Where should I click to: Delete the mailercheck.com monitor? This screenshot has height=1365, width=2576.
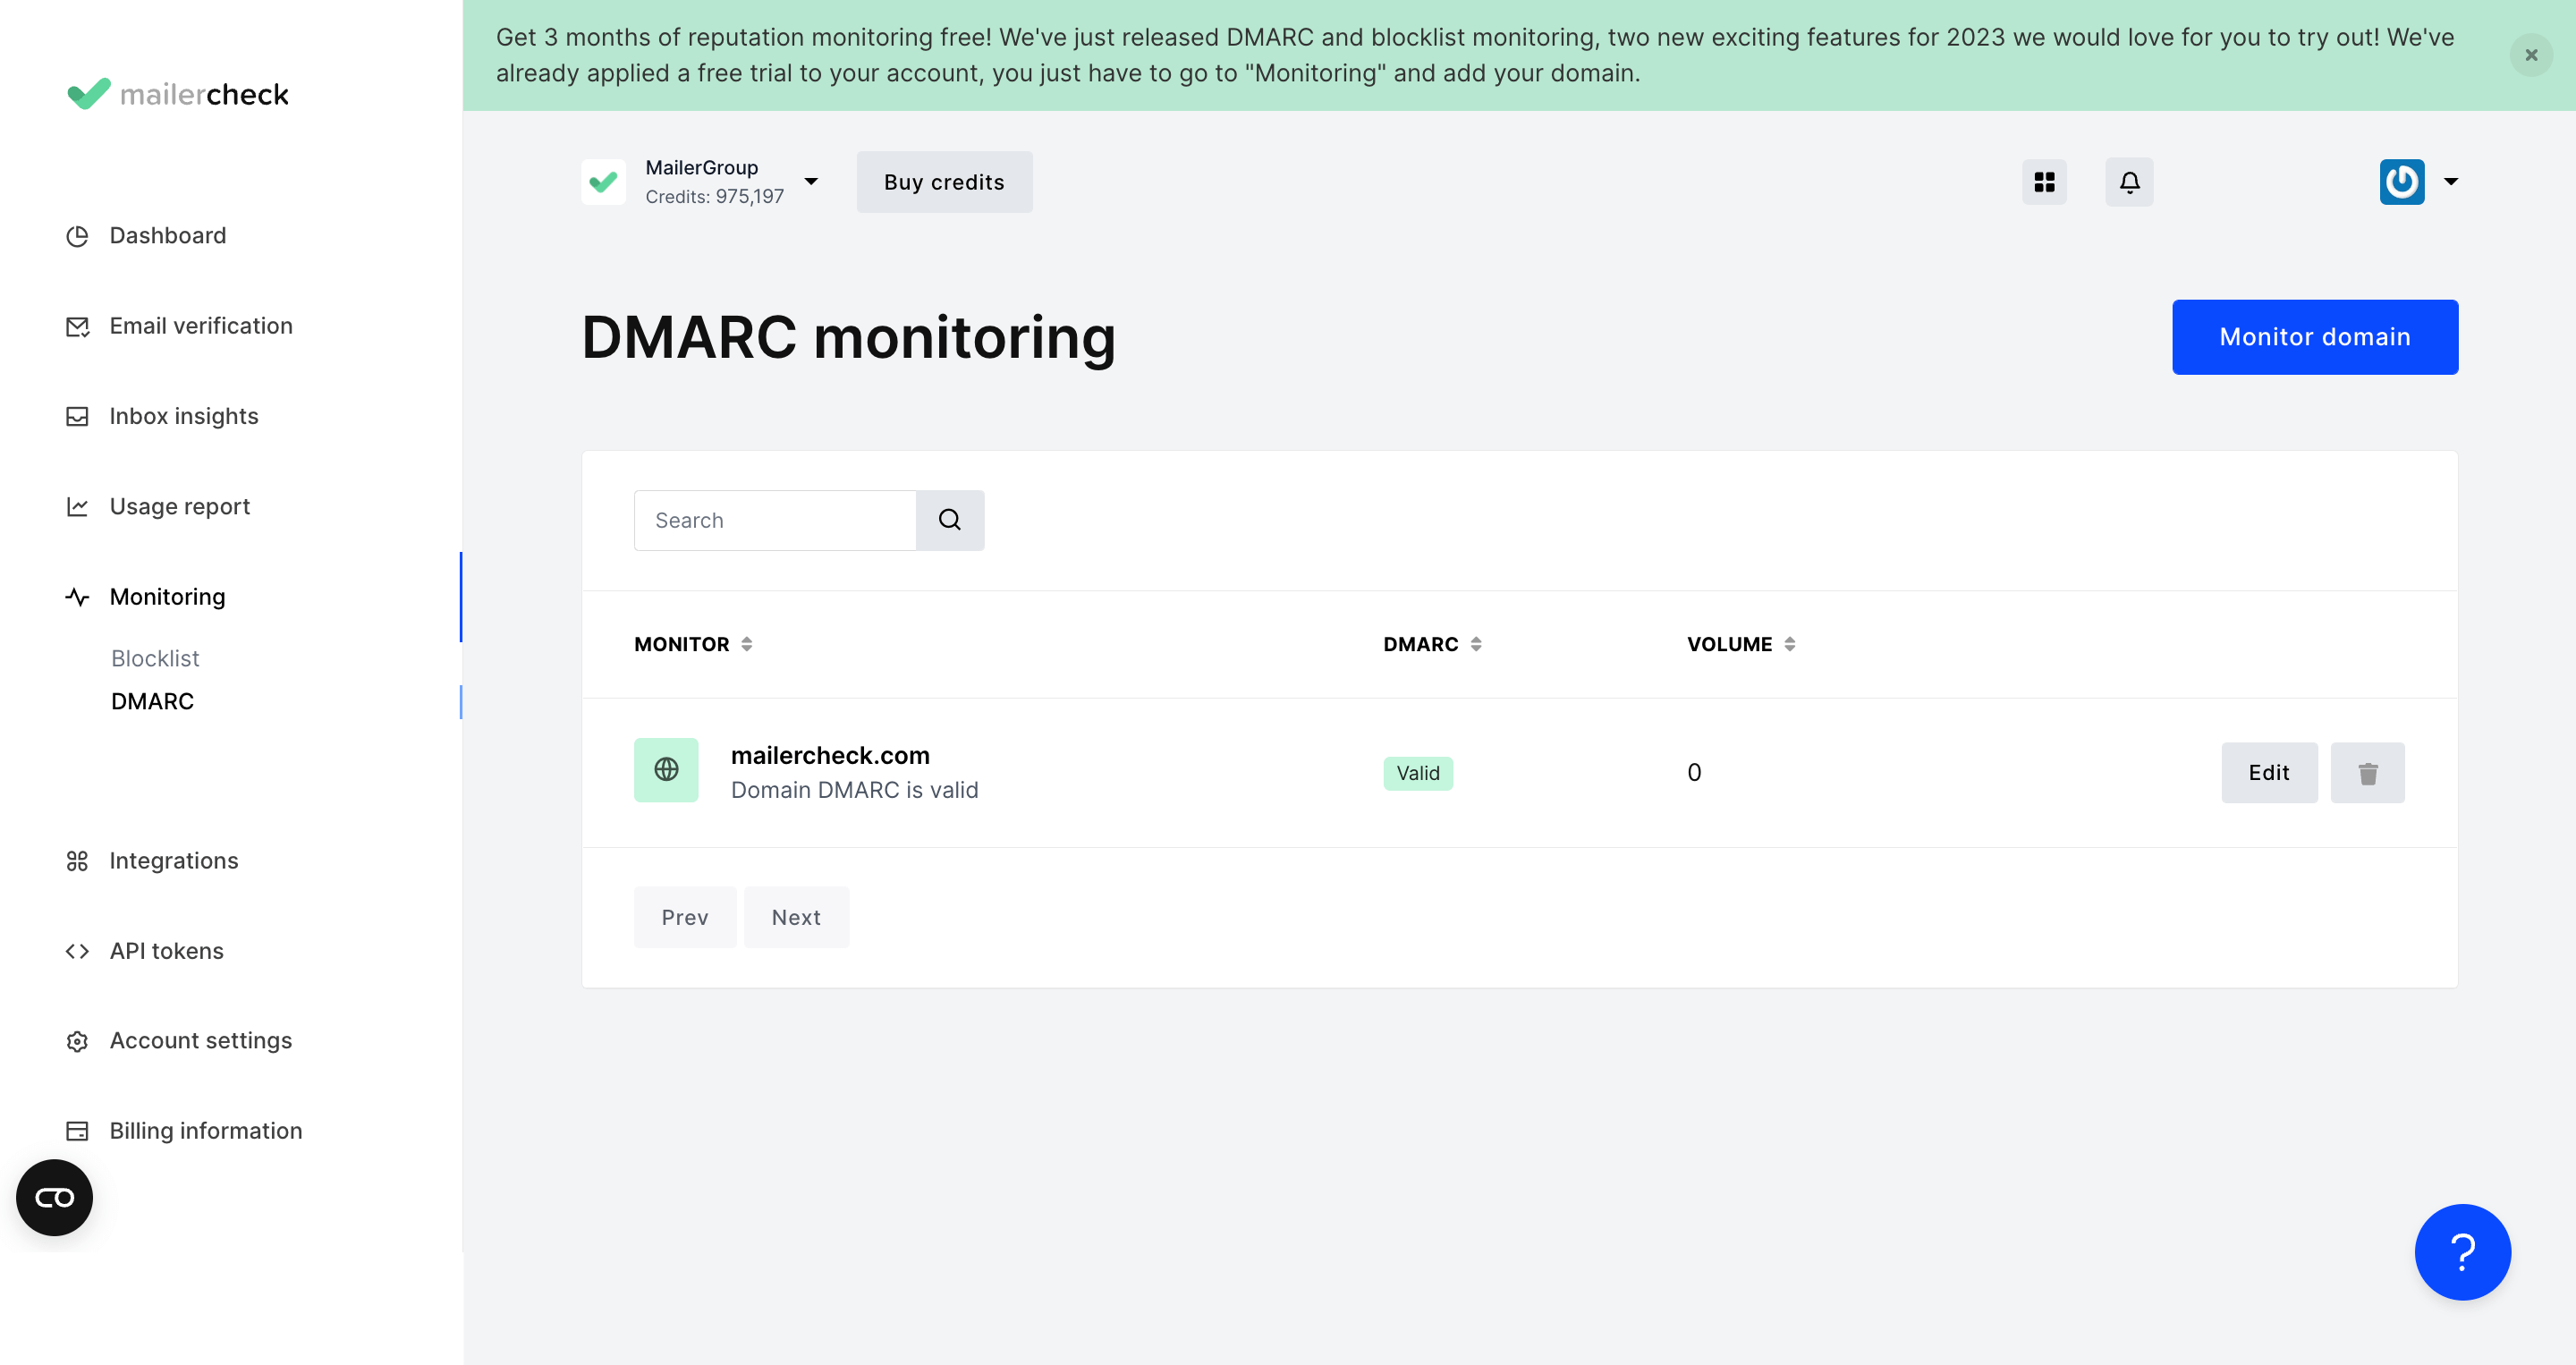2367,773
